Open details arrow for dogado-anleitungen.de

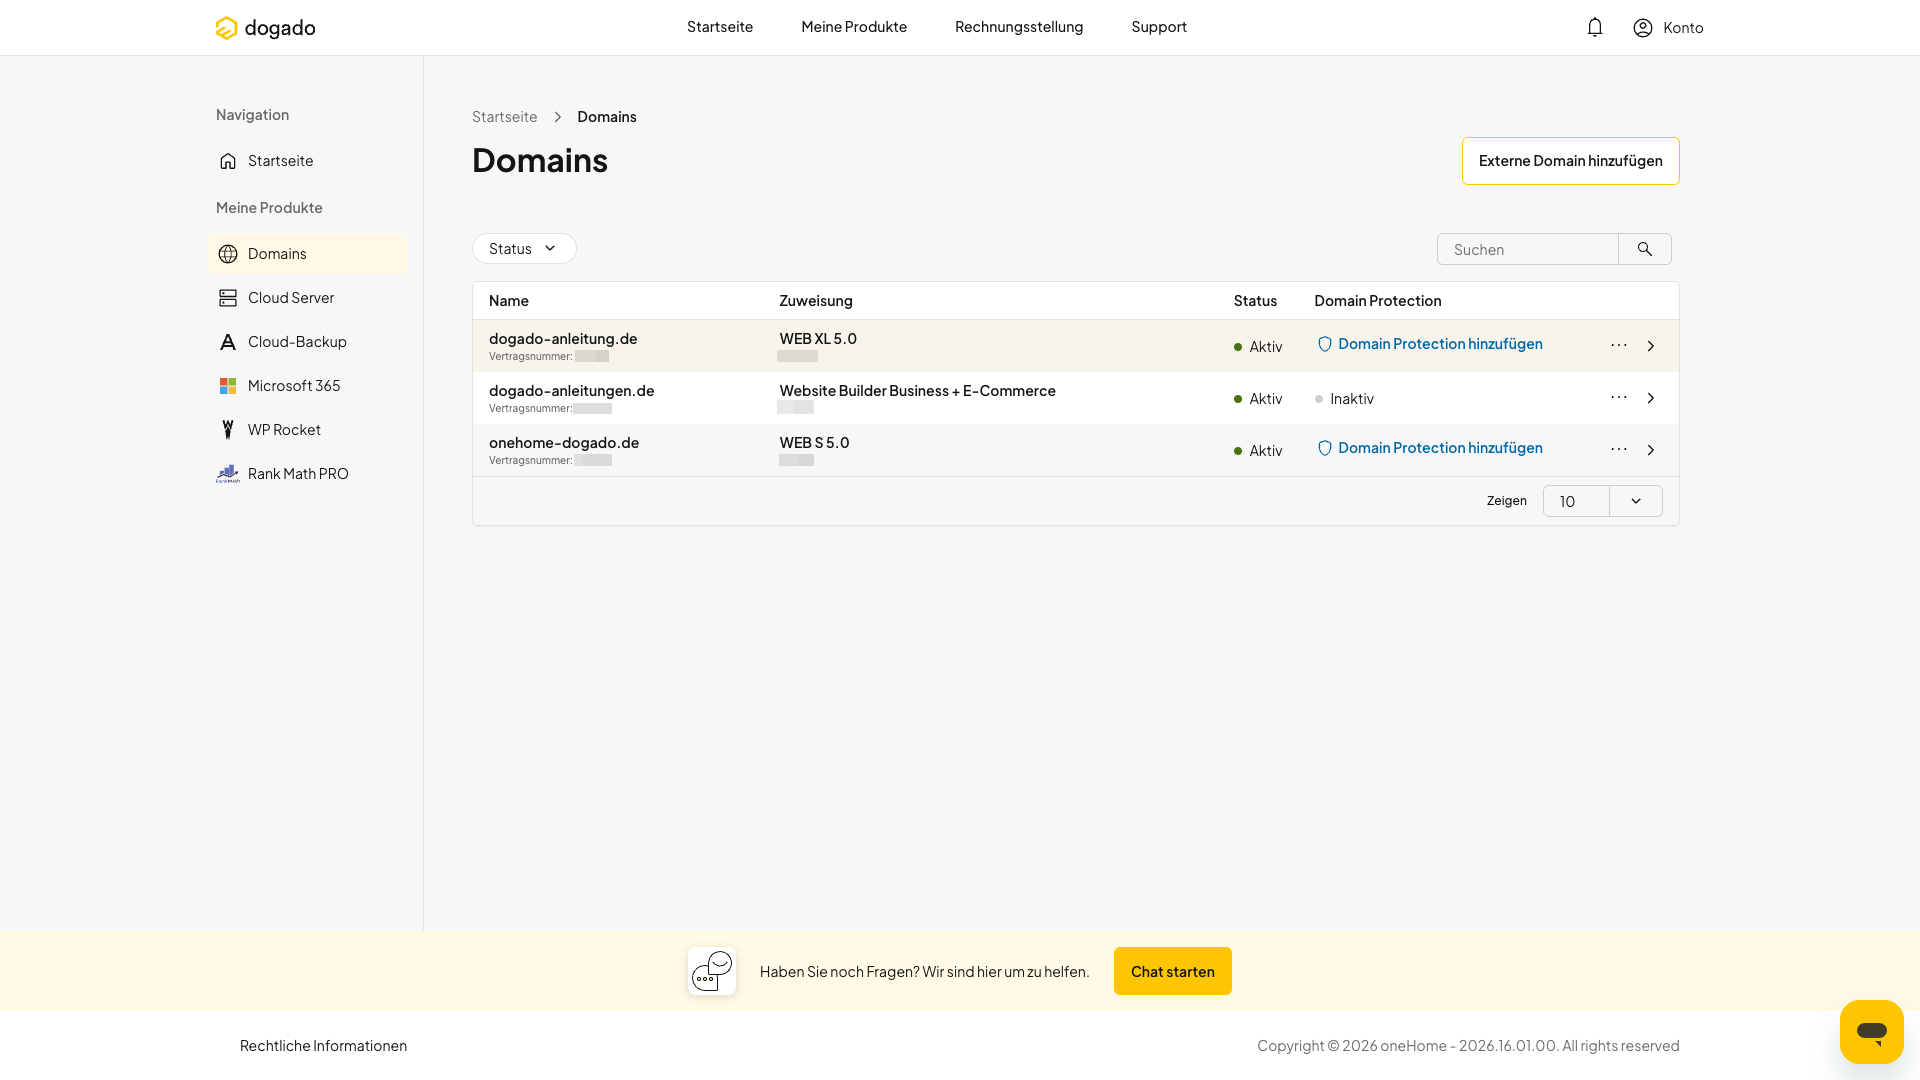[1651, 398]
